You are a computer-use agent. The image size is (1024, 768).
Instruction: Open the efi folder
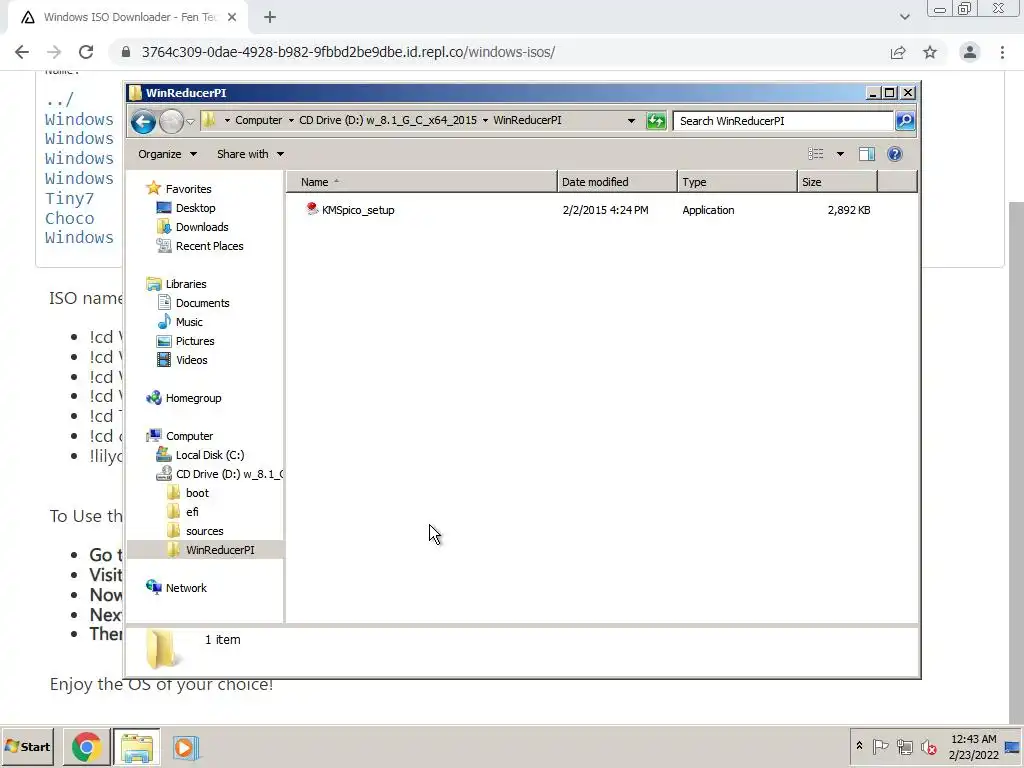tap(192, 512)
